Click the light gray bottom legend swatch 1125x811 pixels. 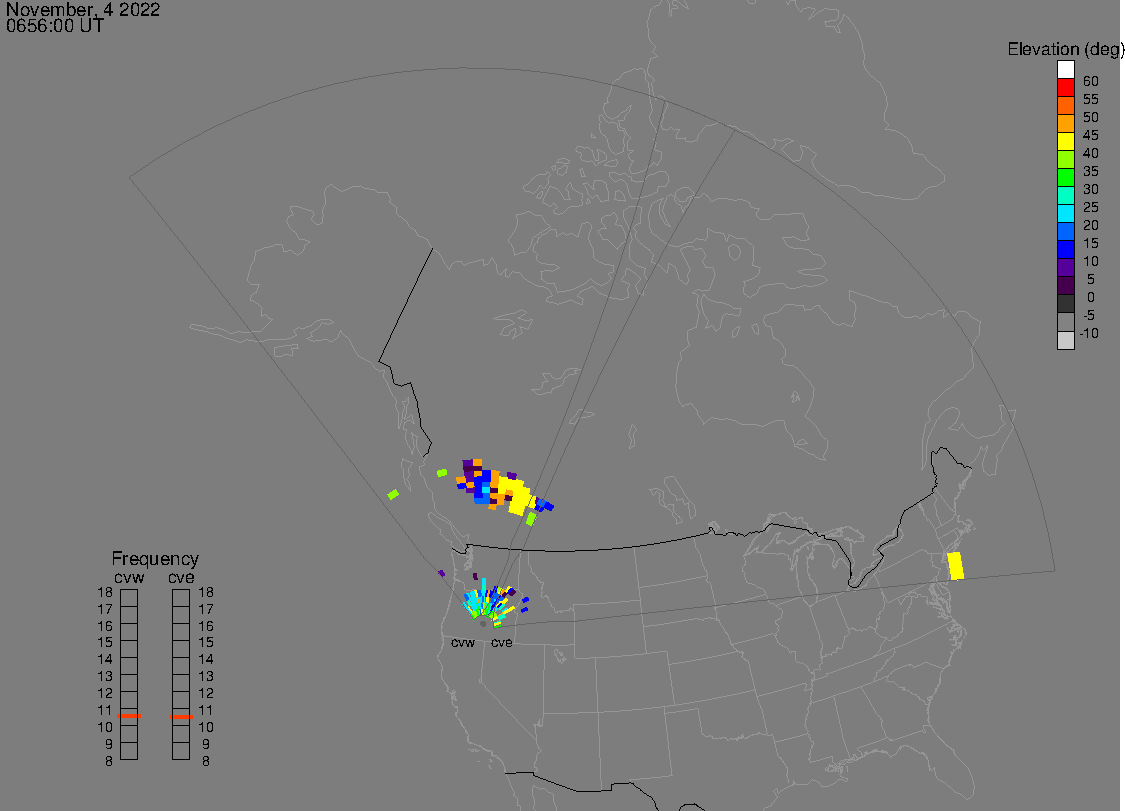pos(1066,340)
